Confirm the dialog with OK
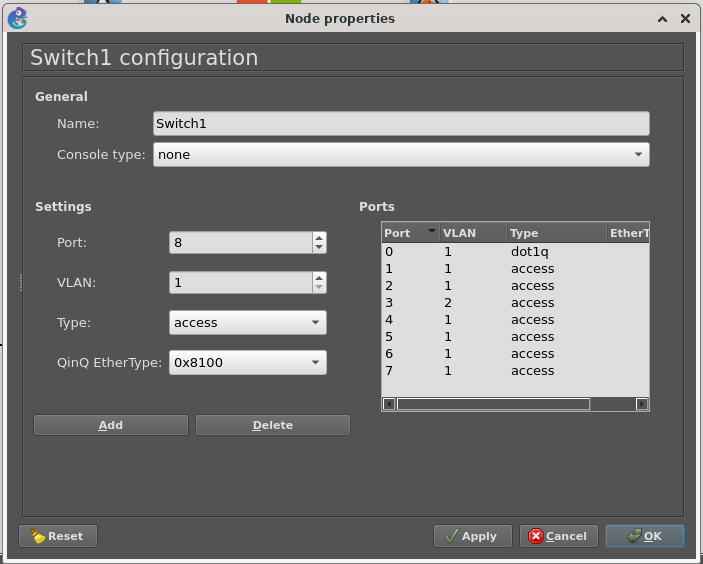Image resolution: width=703 pixels, height=564 pixels. click(x=644, y=536)
